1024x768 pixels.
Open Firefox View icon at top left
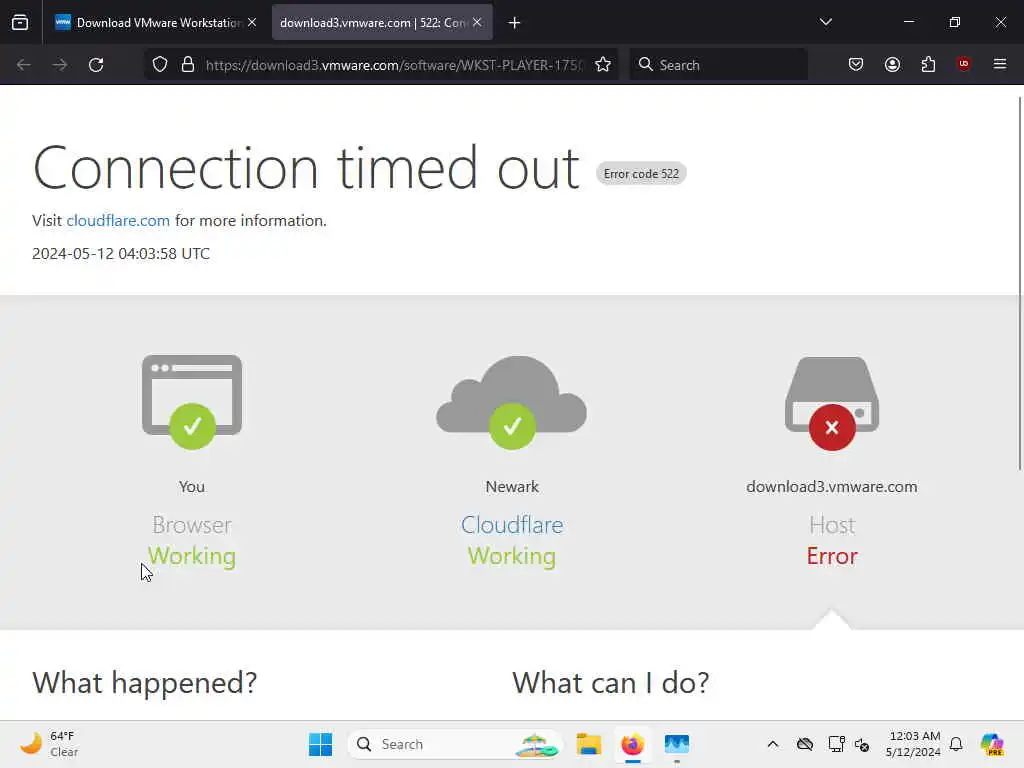tap(20, 22)
